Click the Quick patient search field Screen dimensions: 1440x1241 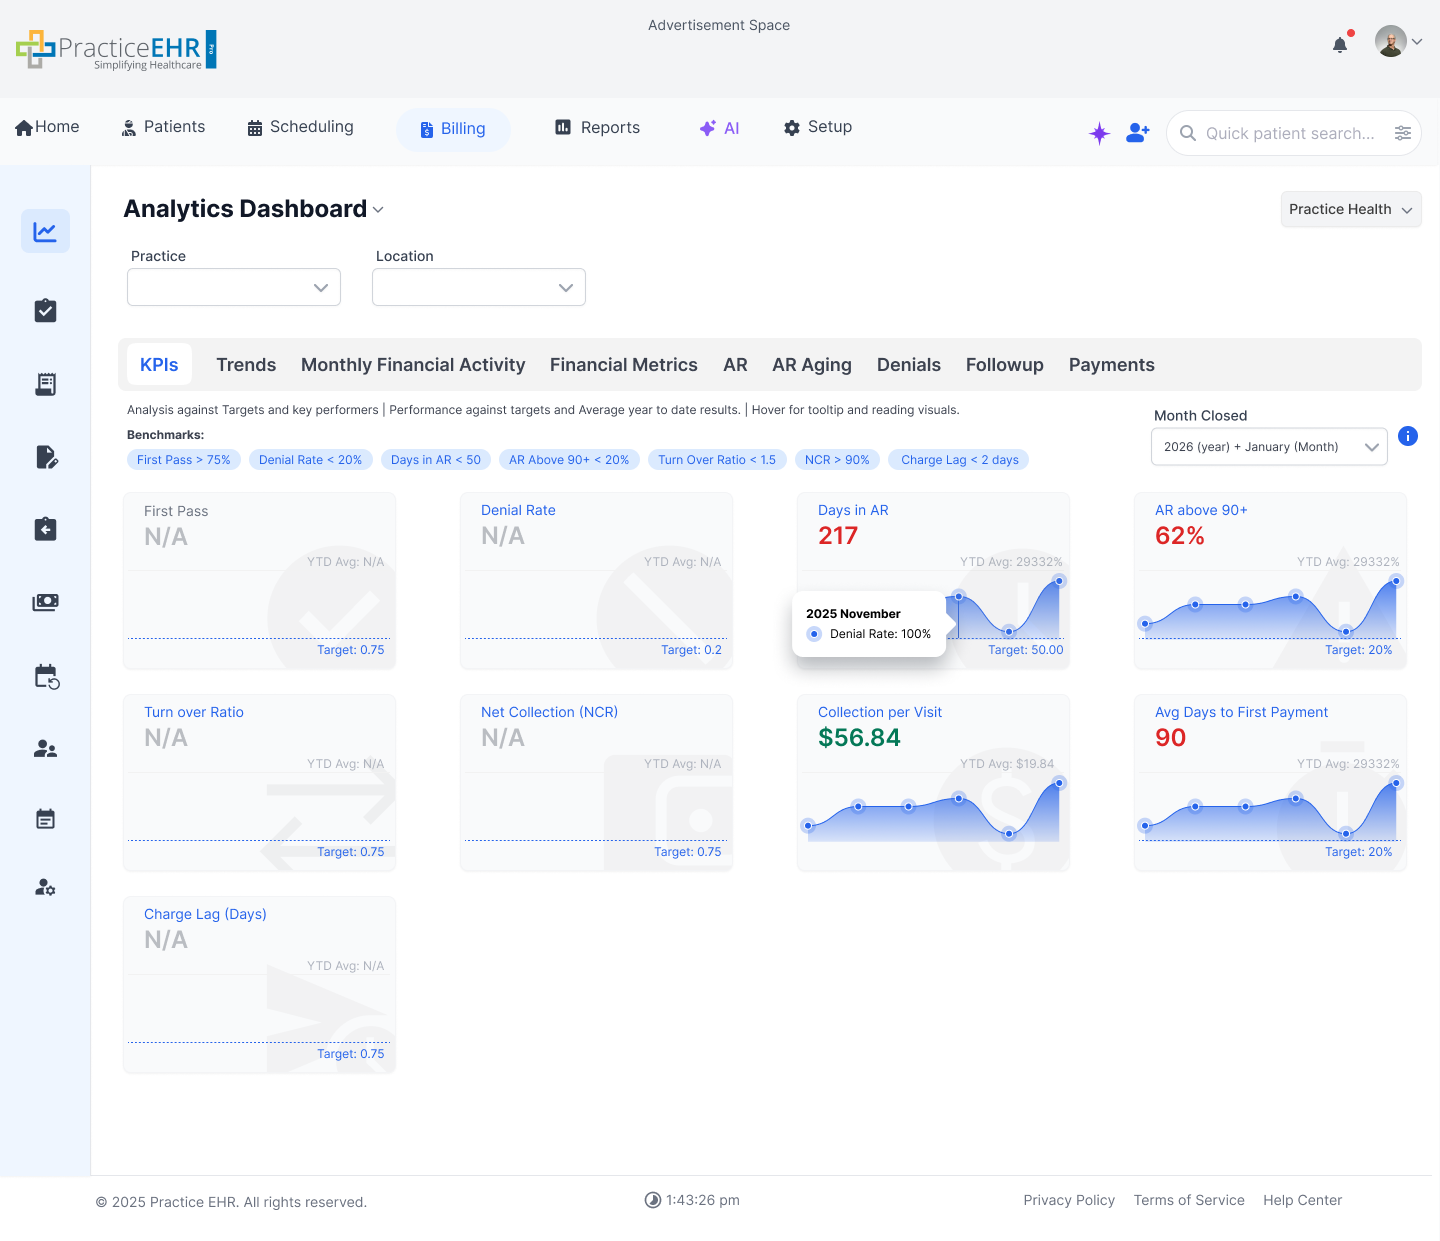point(1280,132)
